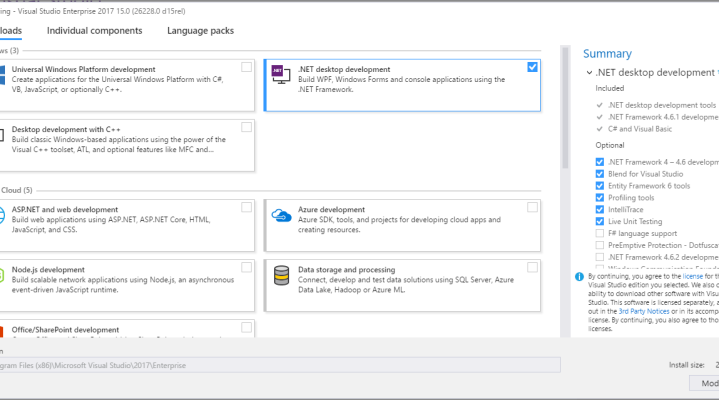Uncheck Entity Framework 6 tools option
Screen dimensions: 719x400
coord(599,186)
